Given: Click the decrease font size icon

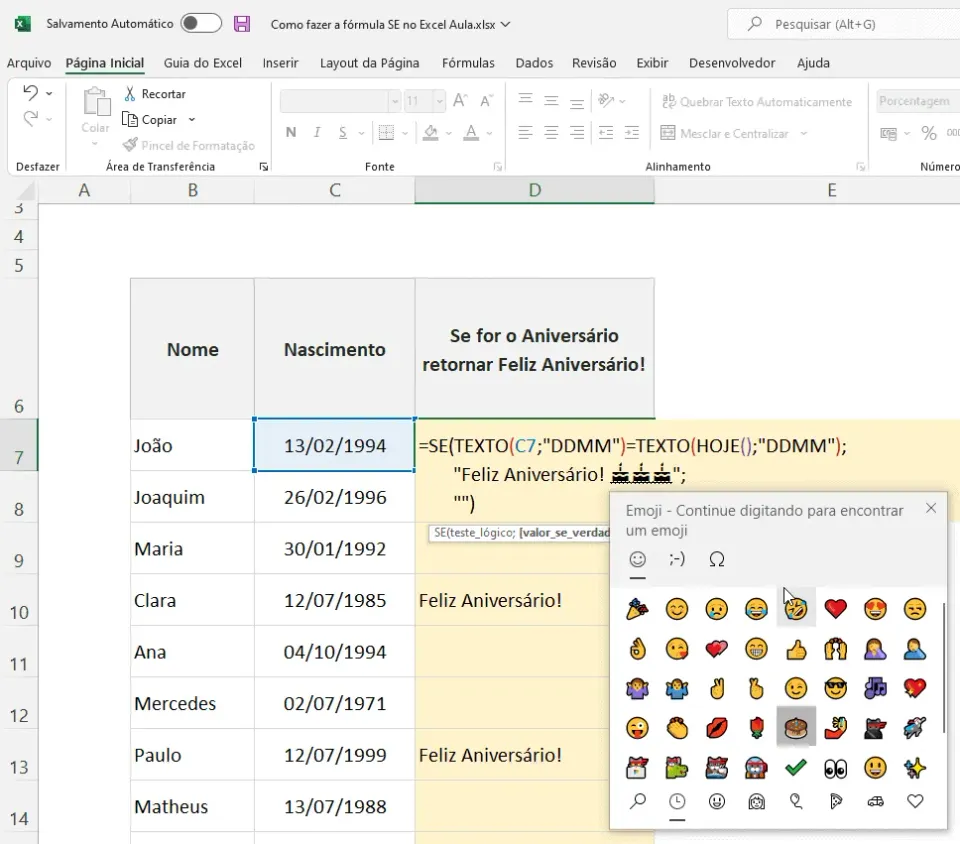Looking at the screenshot, I should point(486,100).
